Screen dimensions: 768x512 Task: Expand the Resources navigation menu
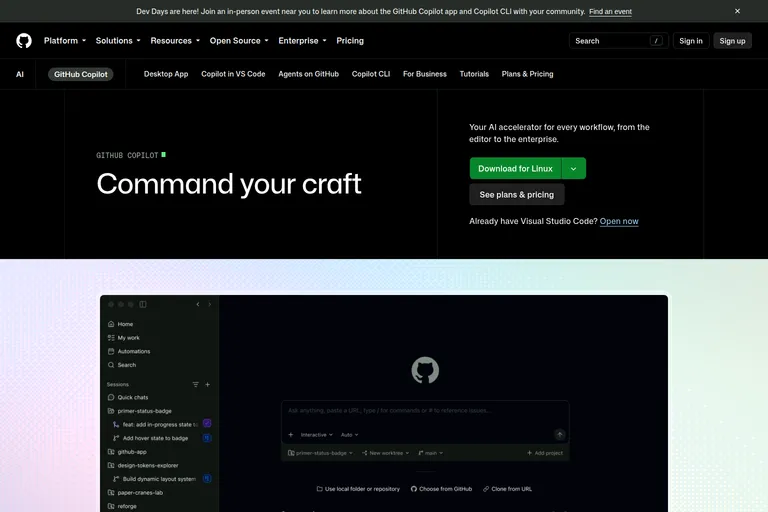pyautogui.click(x=175, y=41)
